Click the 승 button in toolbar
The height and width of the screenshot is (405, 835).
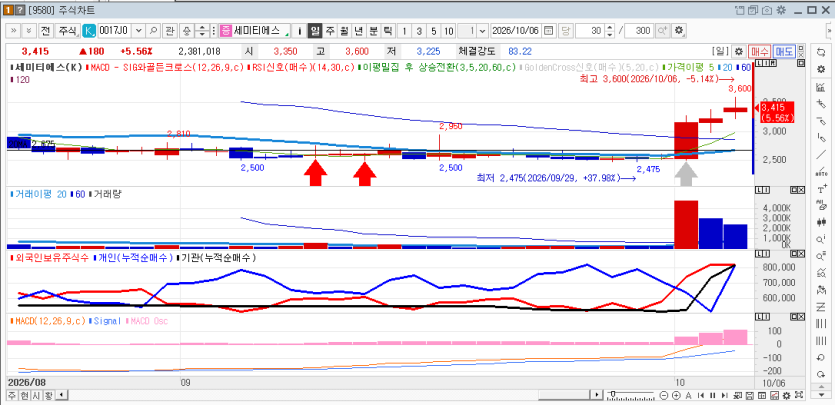point(186,31)
